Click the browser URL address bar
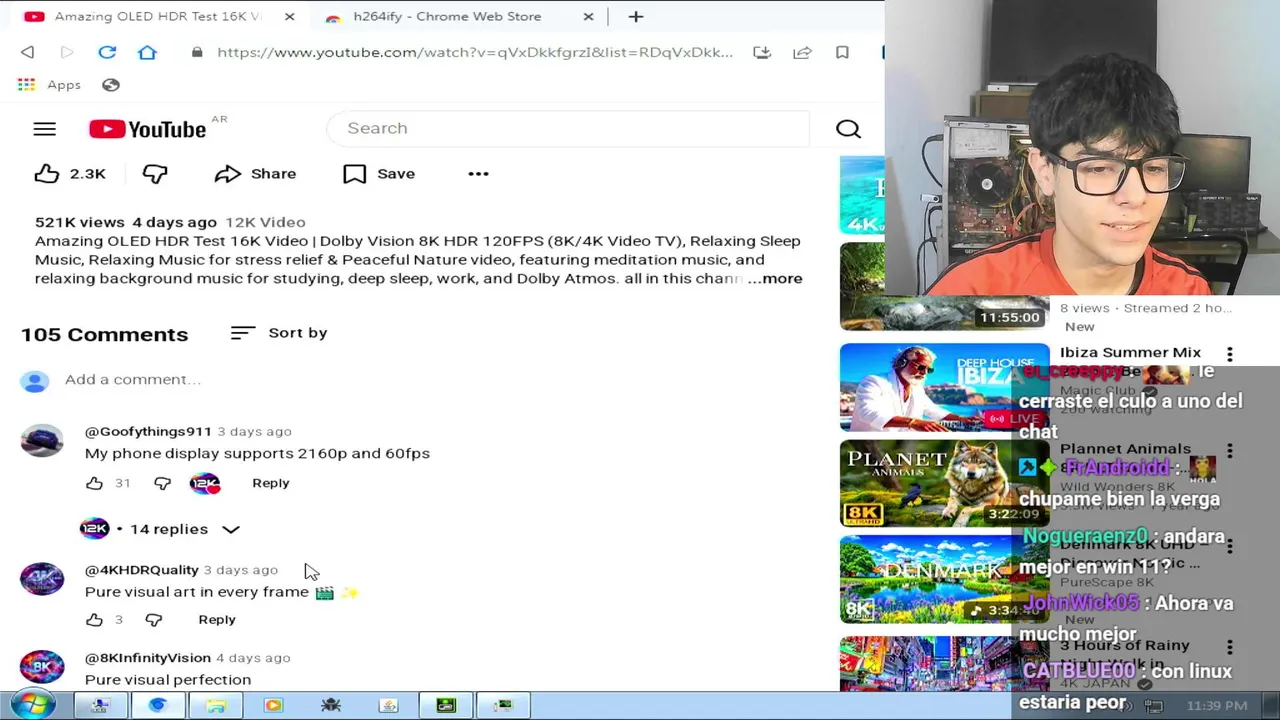The image size is (1280, 720). [475, 52]
